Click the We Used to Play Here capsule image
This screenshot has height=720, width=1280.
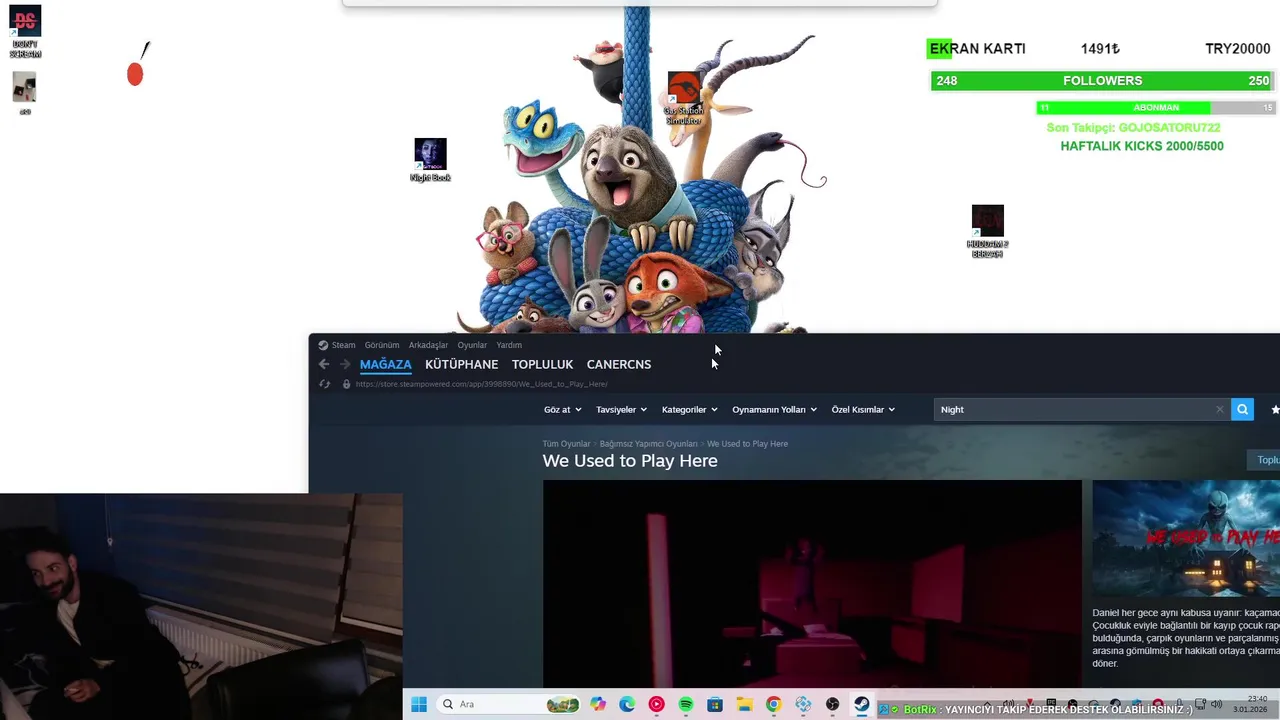pyautogui.click(x=1186, y=539)
